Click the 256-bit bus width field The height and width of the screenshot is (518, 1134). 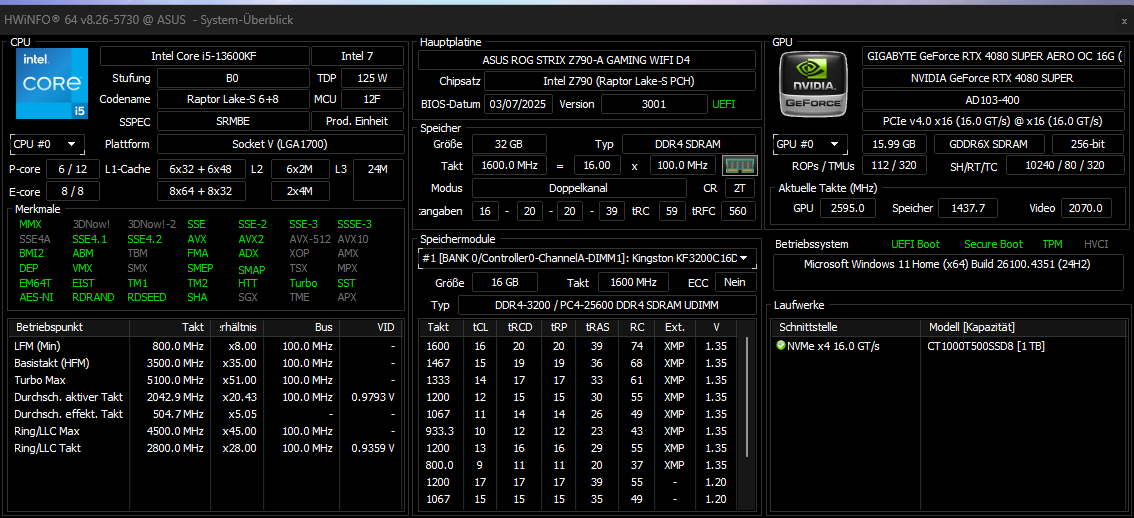click(x=1088, y=144)
